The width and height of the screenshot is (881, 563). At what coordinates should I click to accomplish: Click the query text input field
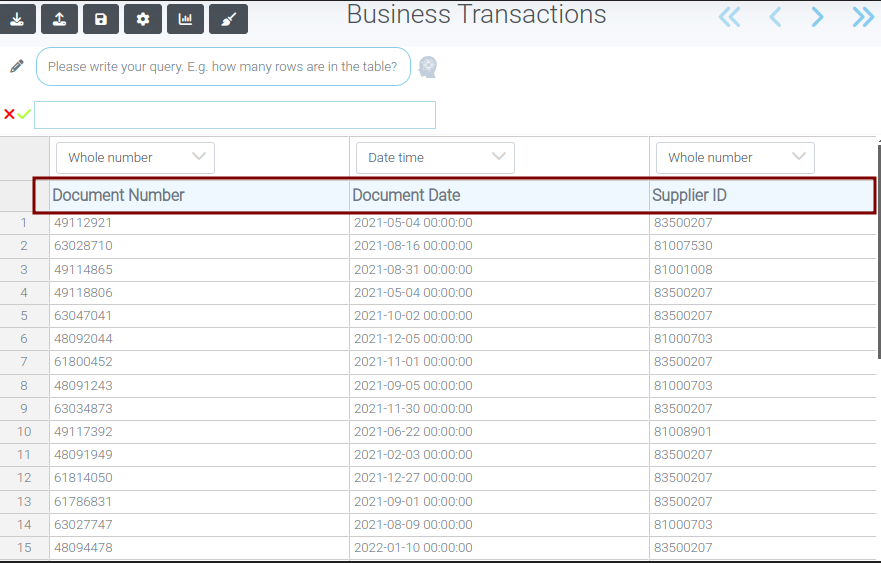tap(223, 67)
